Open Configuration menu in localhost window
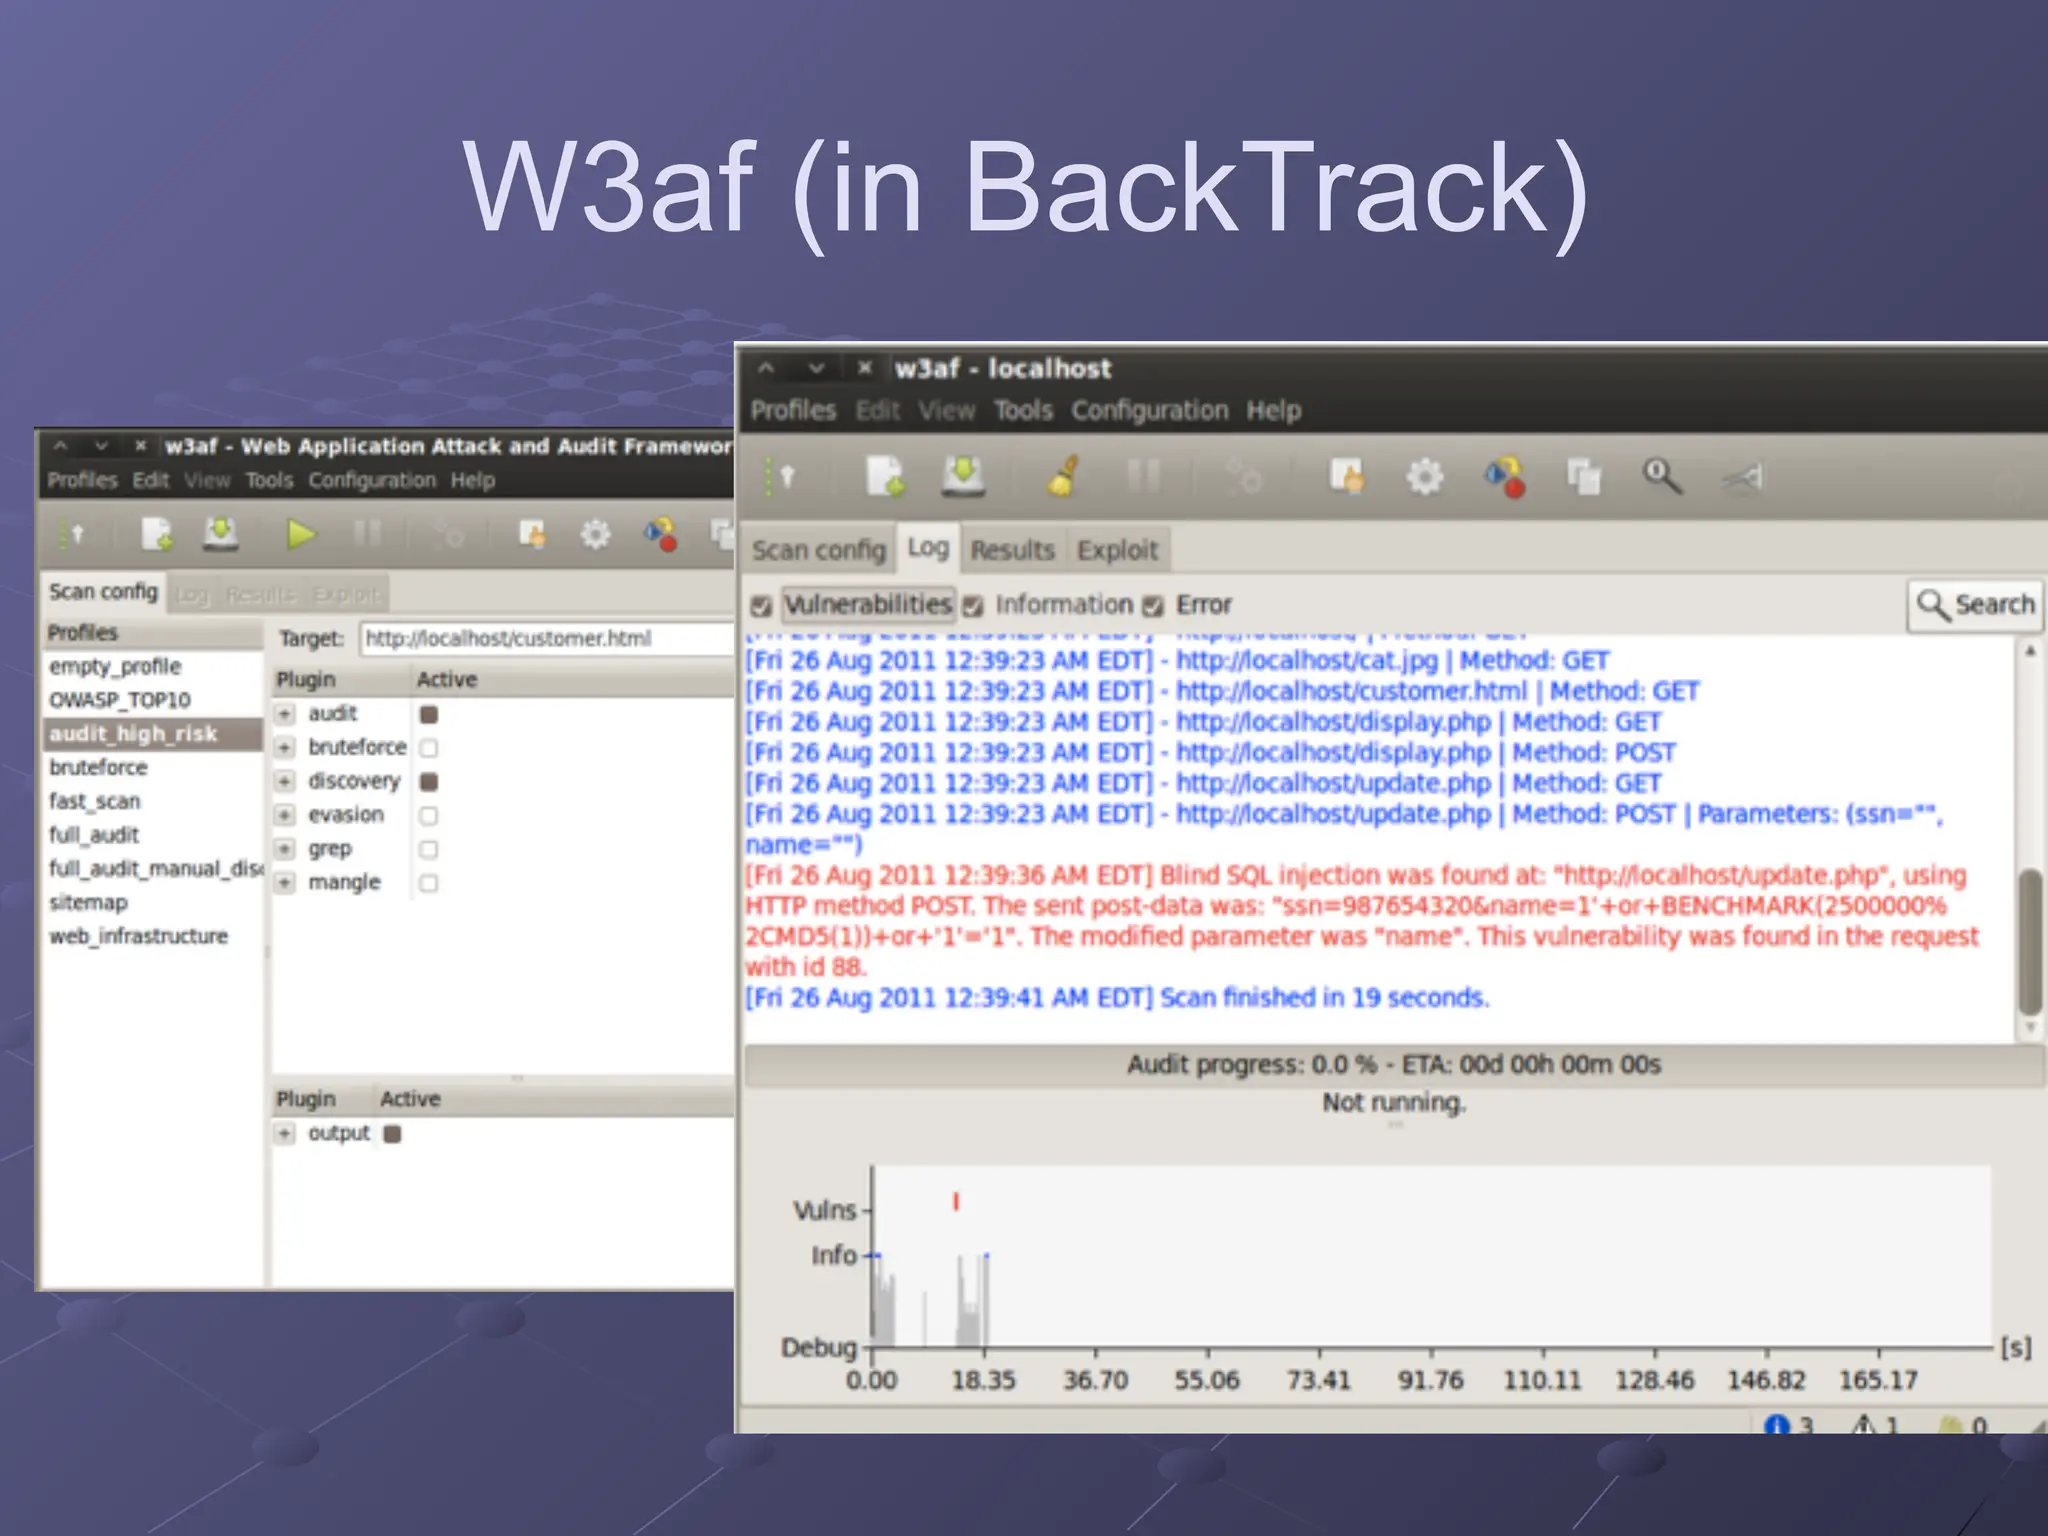 coord(1150,411)
